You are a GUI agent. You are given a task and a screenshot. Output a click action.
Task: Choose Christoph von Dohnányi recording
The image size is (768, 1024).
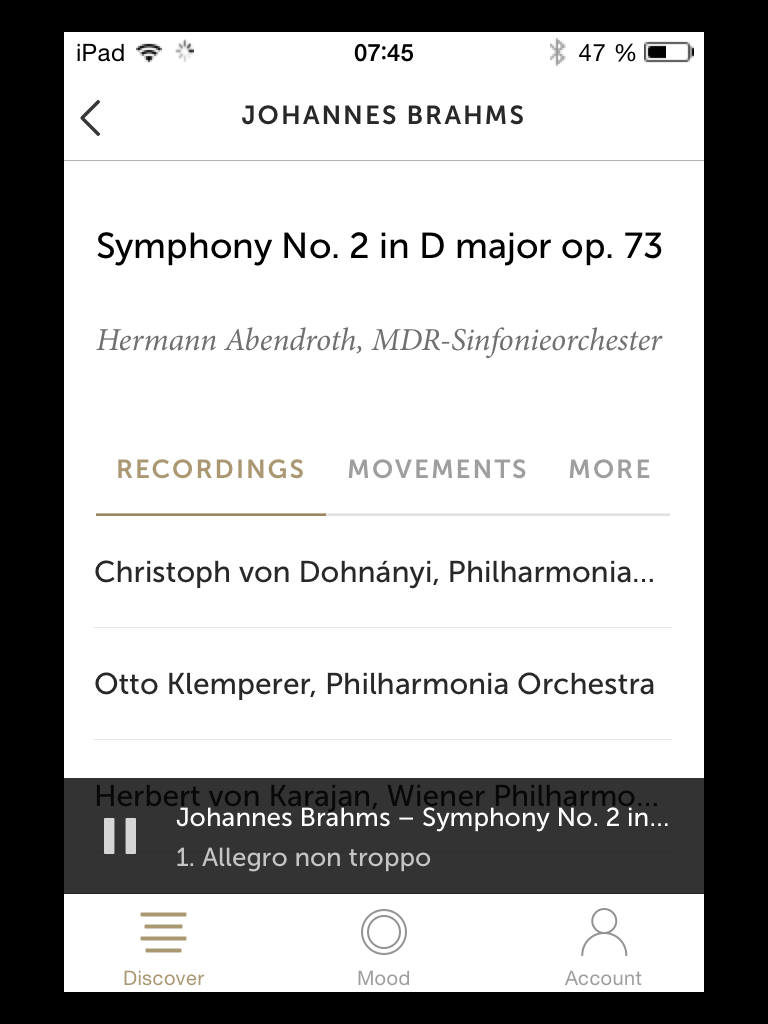(x=383, y=572)
